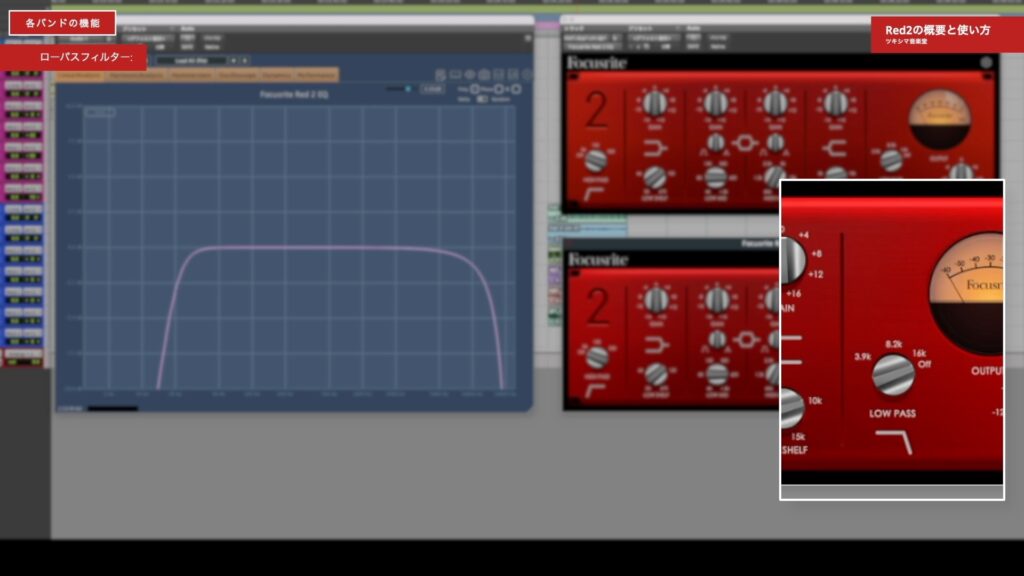Click the SHELF frequency knob in the inset
The image size is (1024, 576).
[x=792, y=408]
